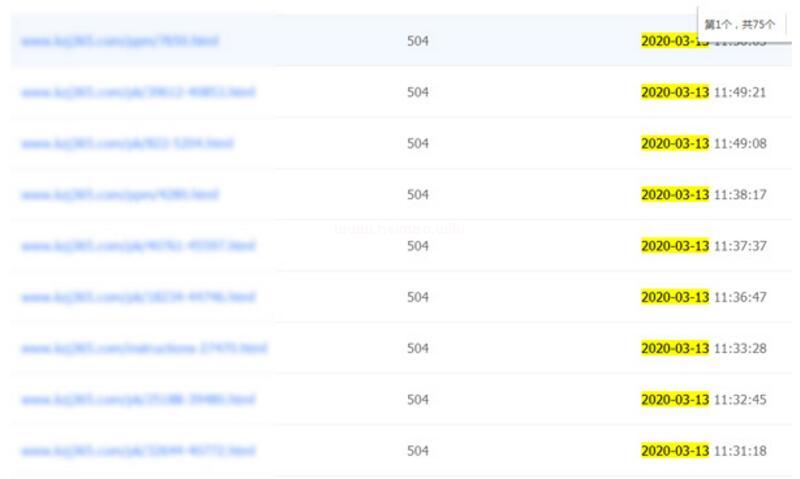Click the 504 status code in the 11:36:47 row
The width and height of the screenshot is (800, 479).
417,297
